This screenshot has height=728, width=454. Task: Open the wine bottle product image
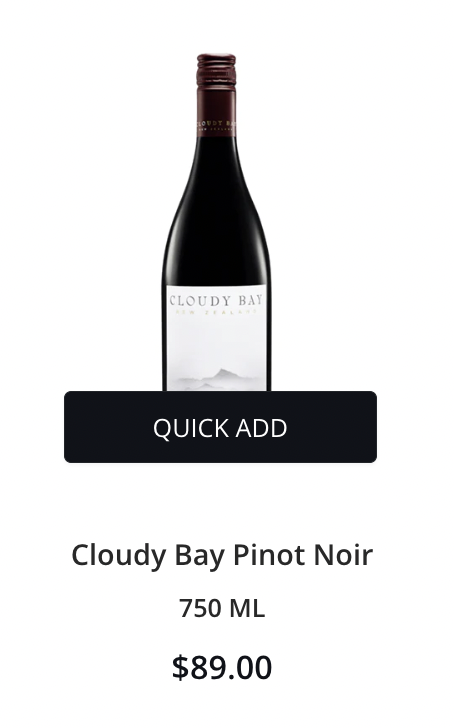(217, 222)
